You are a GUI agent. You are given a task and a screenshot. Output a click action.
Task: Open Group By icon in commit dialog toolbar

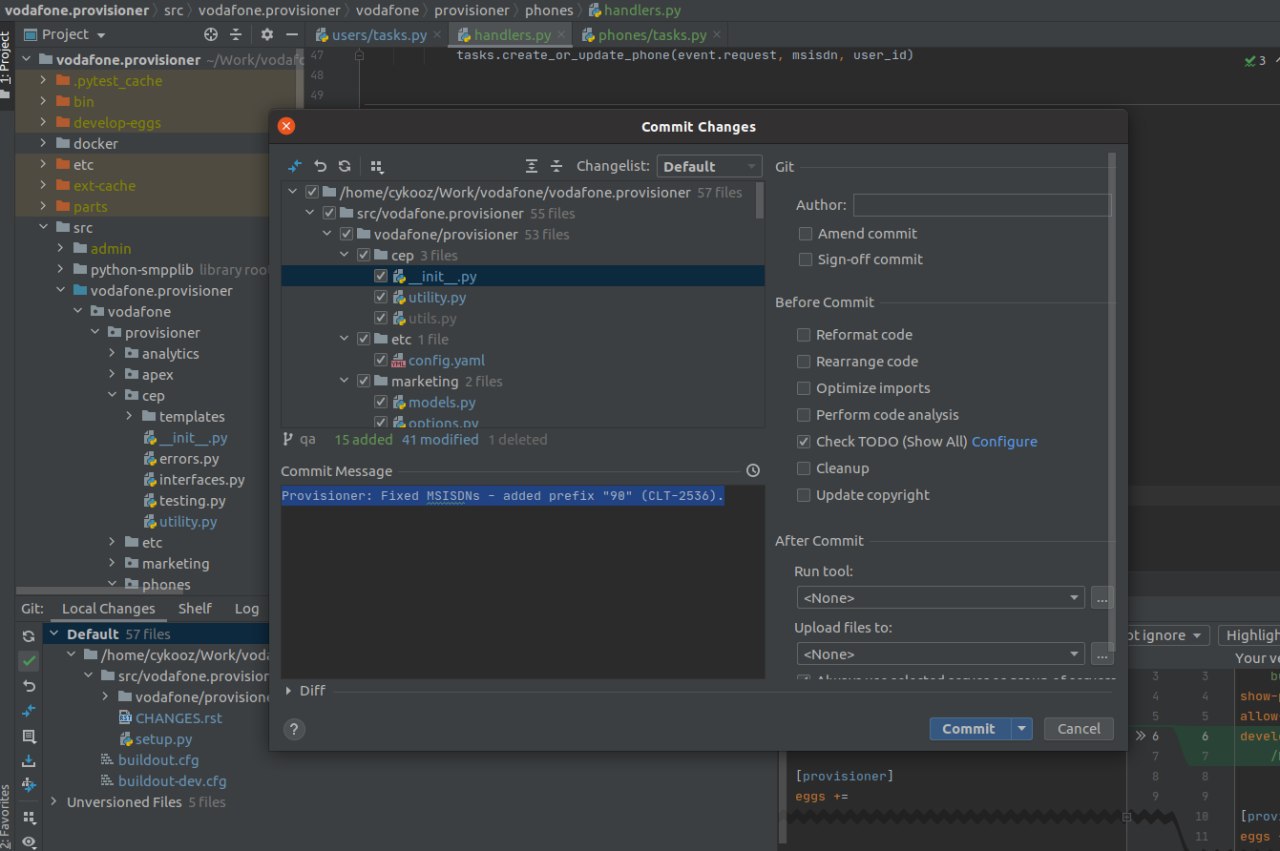tap(377, 166)
